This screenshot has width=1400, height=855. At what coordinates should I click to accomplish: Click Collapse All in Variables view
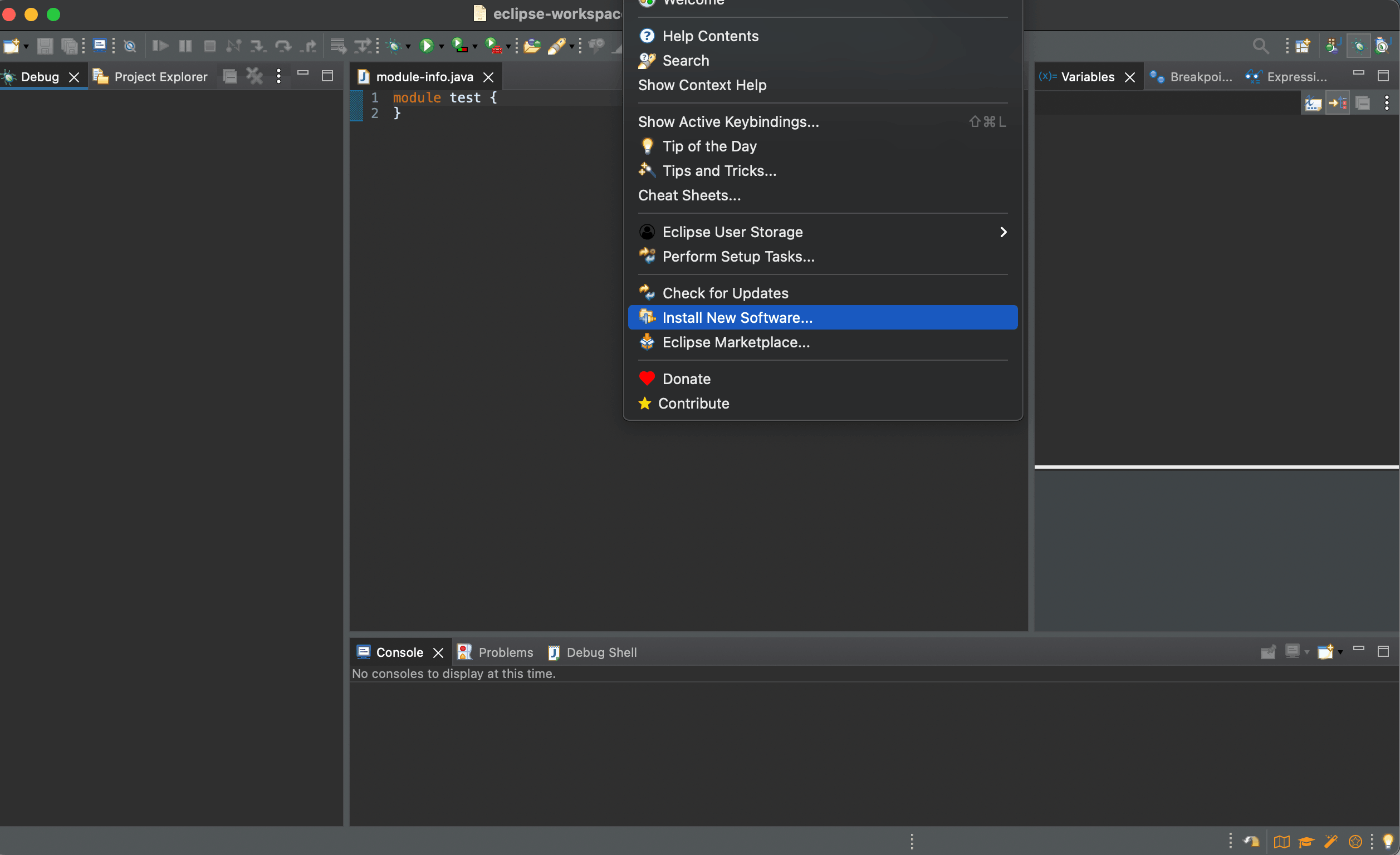pyautogui.click(x=1362, y=103)
